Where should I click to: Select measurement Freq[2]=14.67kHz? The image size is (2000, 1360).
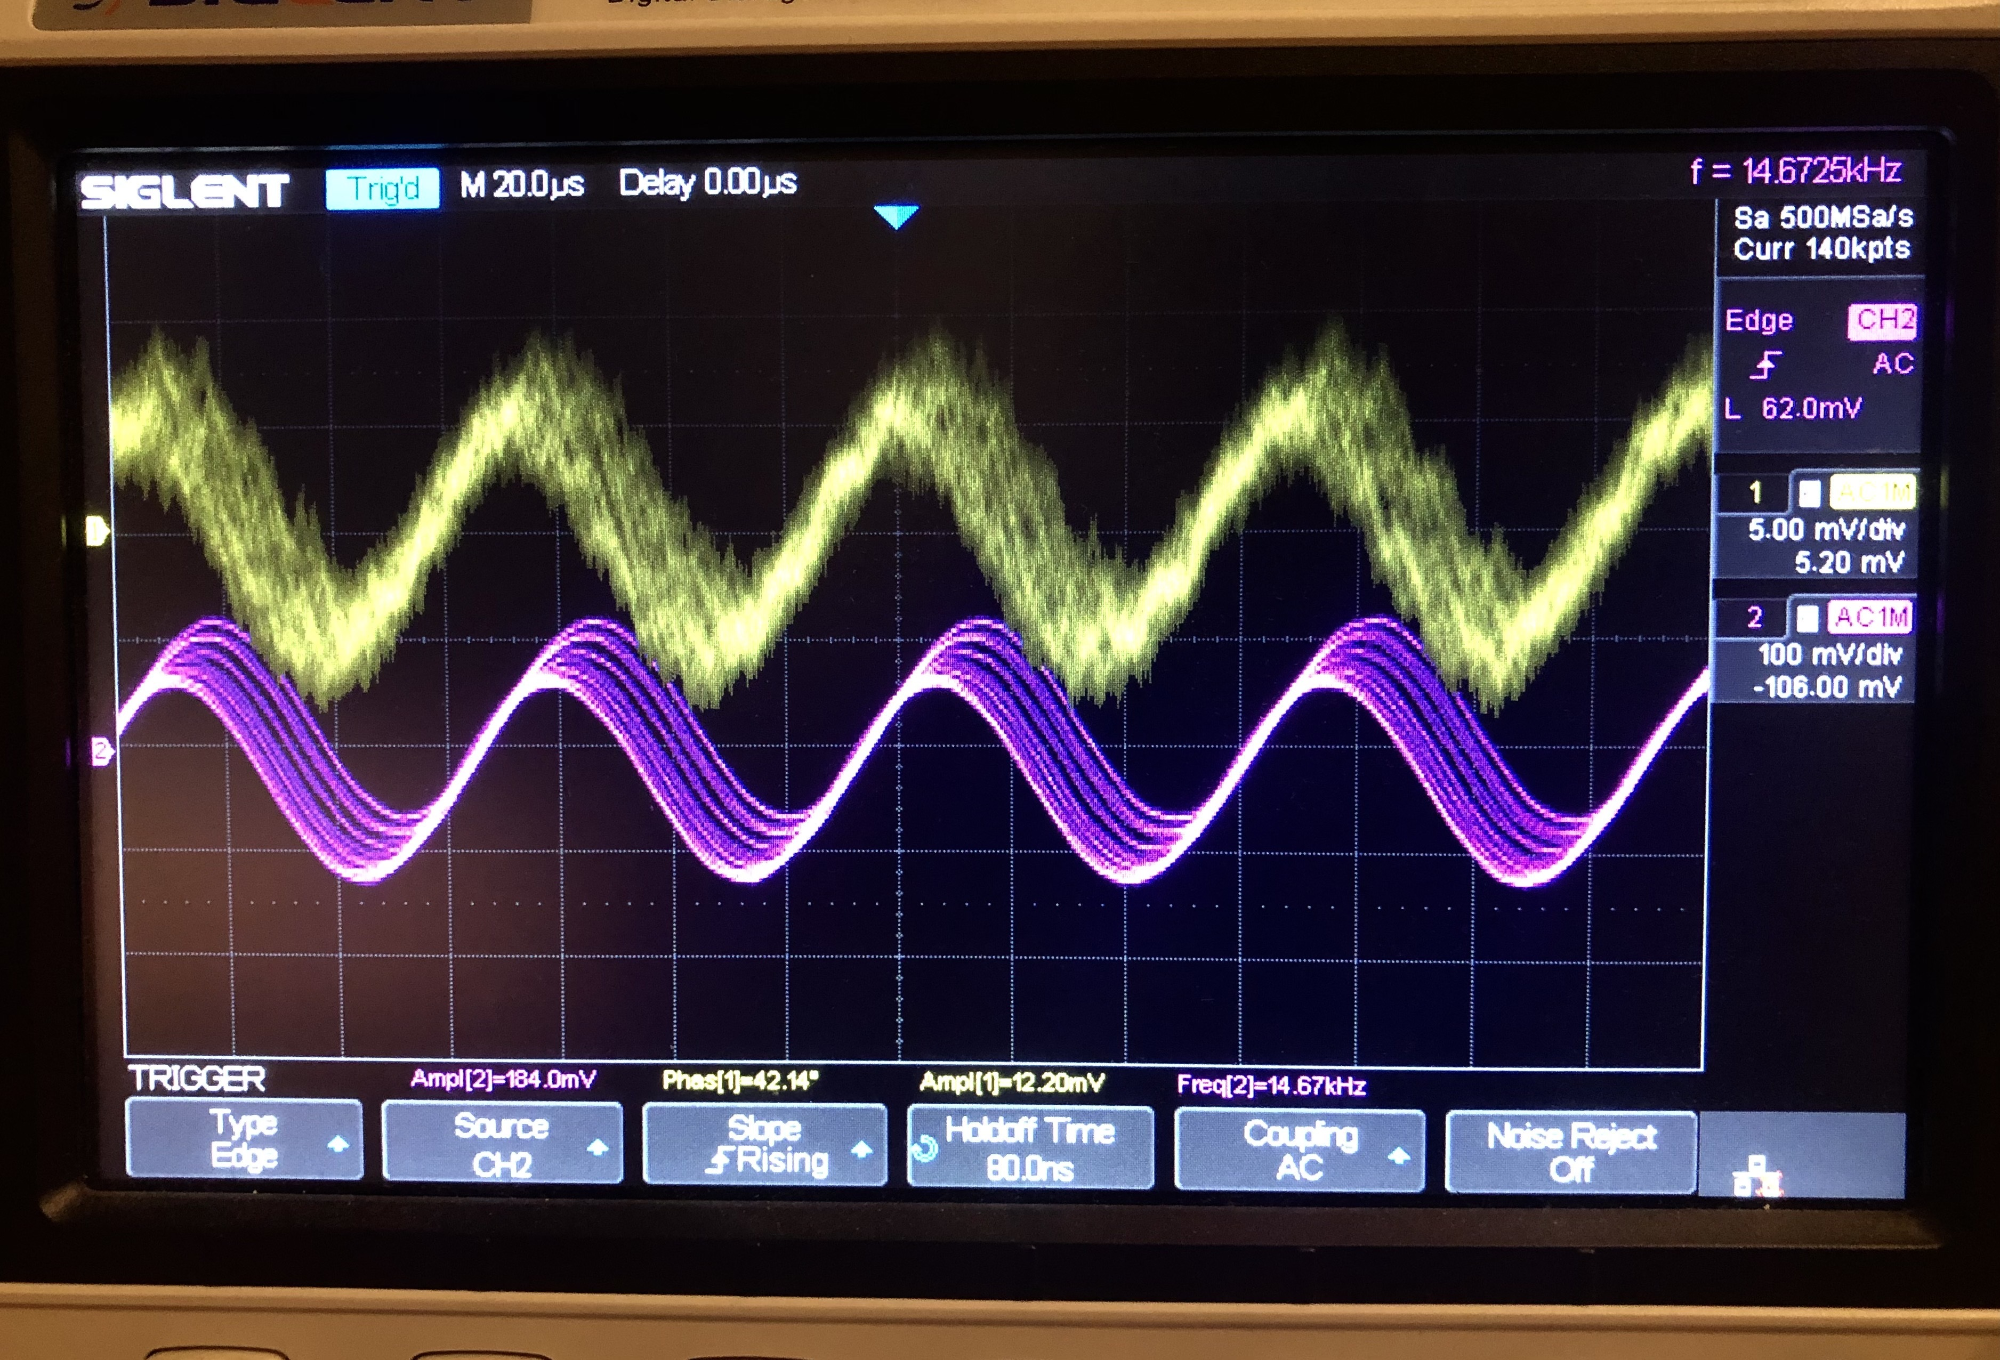point(1271,1085)
